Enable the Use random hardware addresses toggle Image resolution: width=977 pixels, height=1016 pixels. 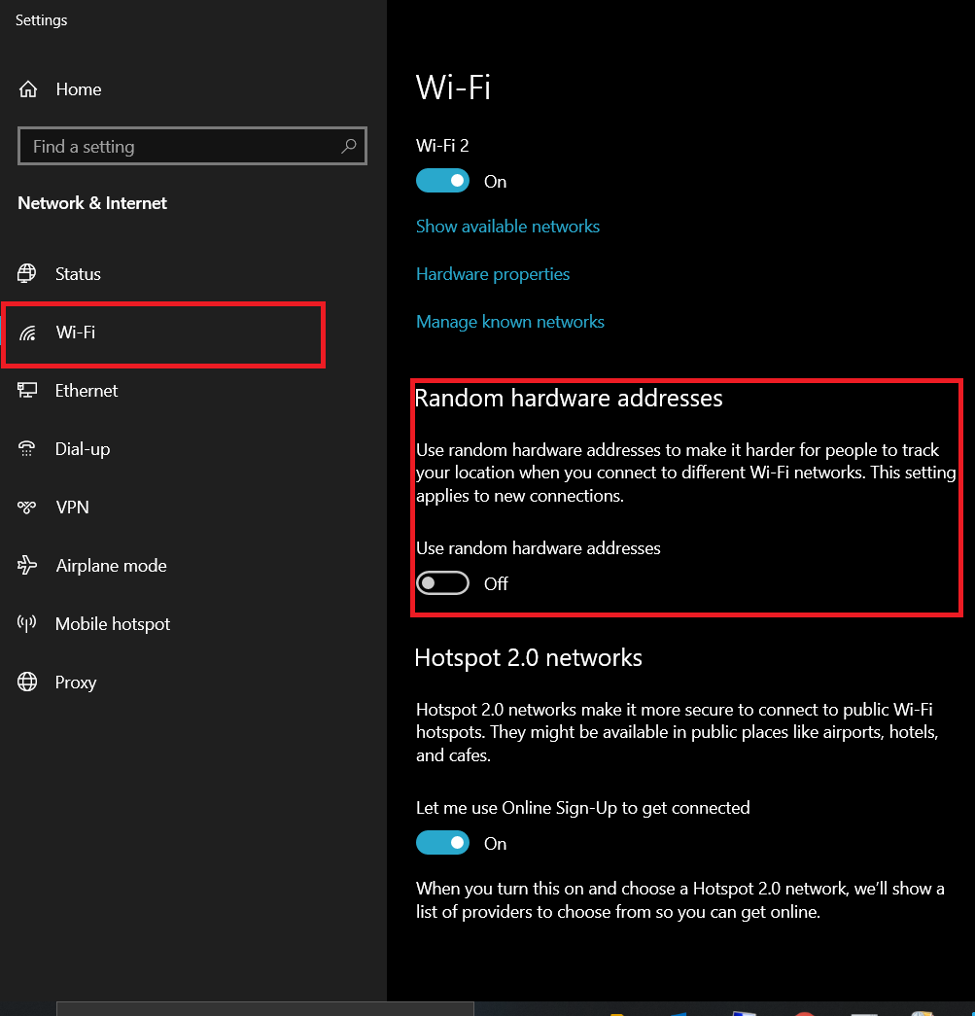[x=442, y=583]
